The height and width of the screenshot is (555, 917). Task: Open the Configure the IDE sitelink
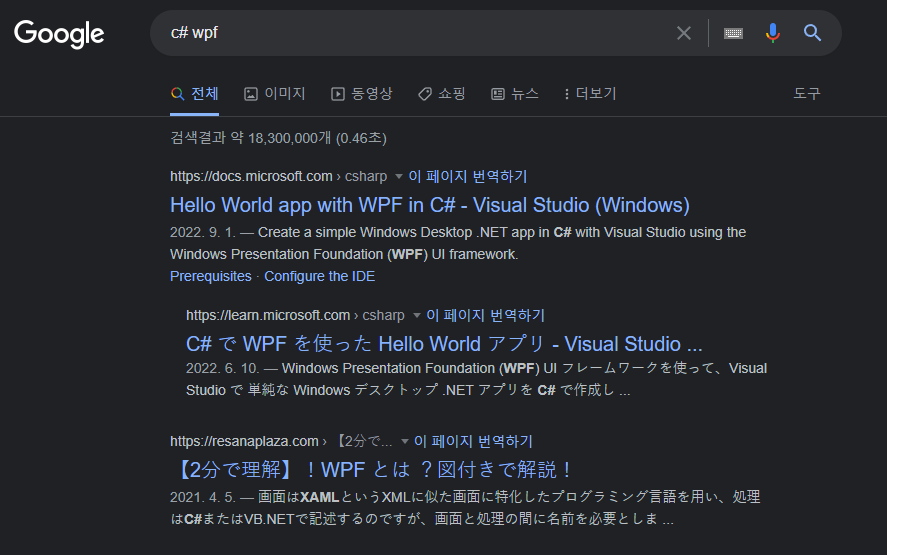(x=319, y=276)
